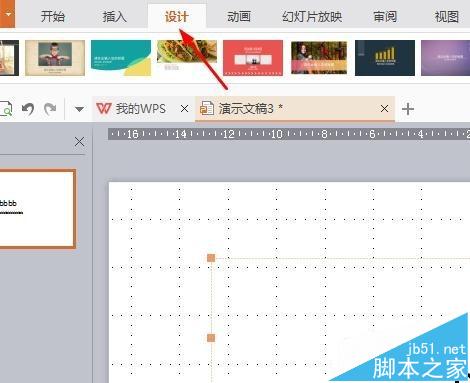
Task: Open the 审阅 ribbon tab
Action: [x=385, y=16]
